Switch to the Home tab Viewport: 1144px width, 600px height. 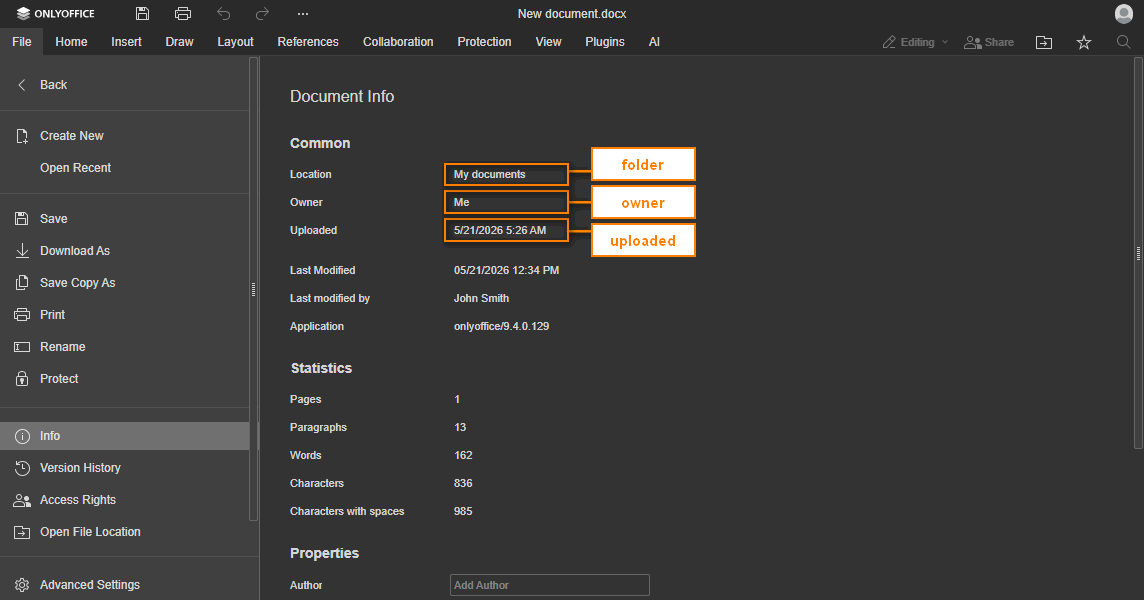coord(72,42)
